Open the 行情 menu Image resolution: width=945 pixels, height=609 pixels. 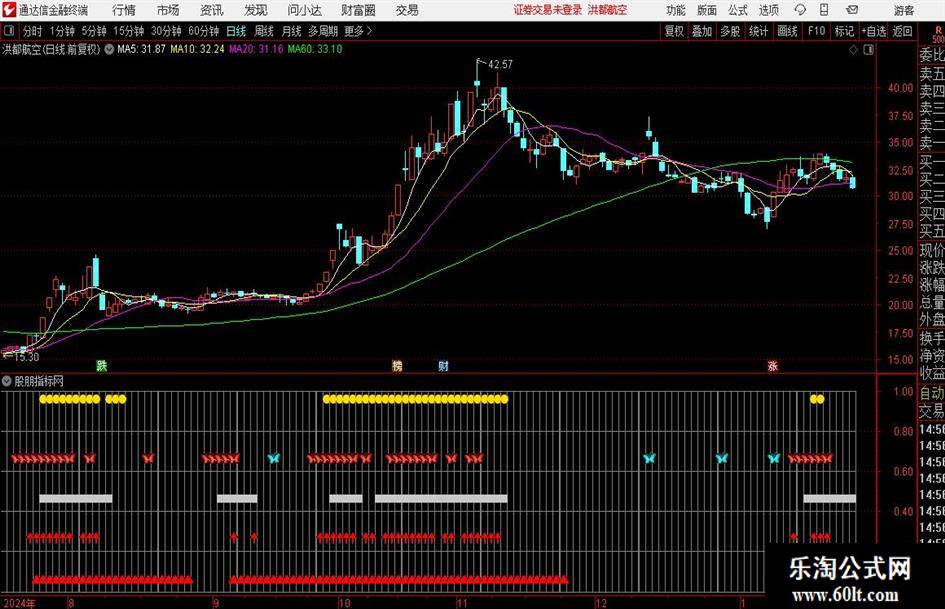click(124, 10)
